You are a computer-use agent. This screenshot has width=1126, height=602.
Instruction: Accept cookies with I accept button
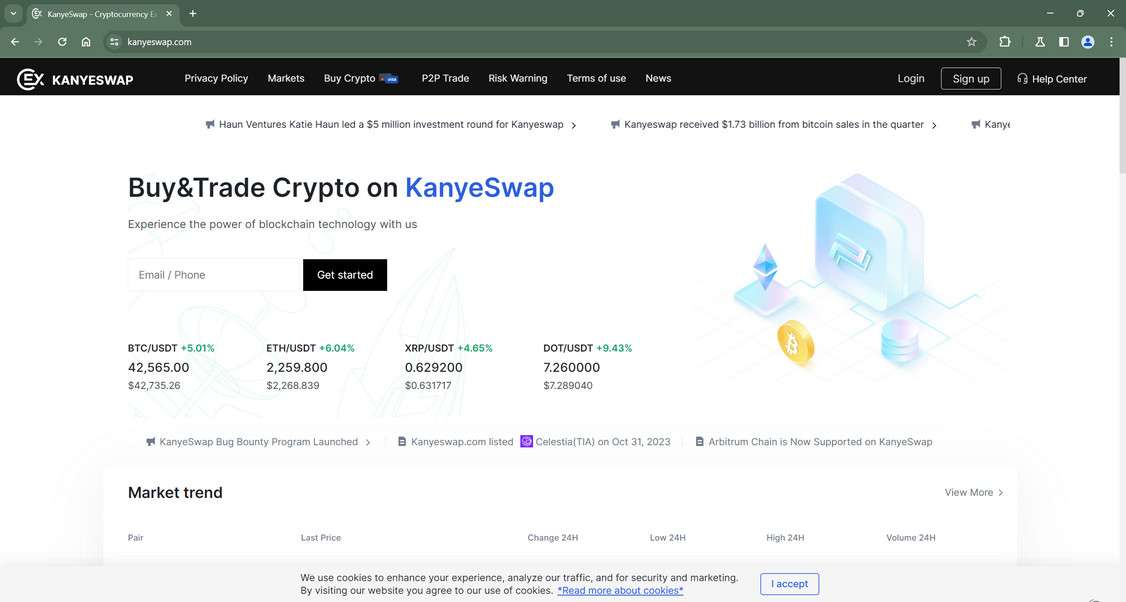[789, 583]
